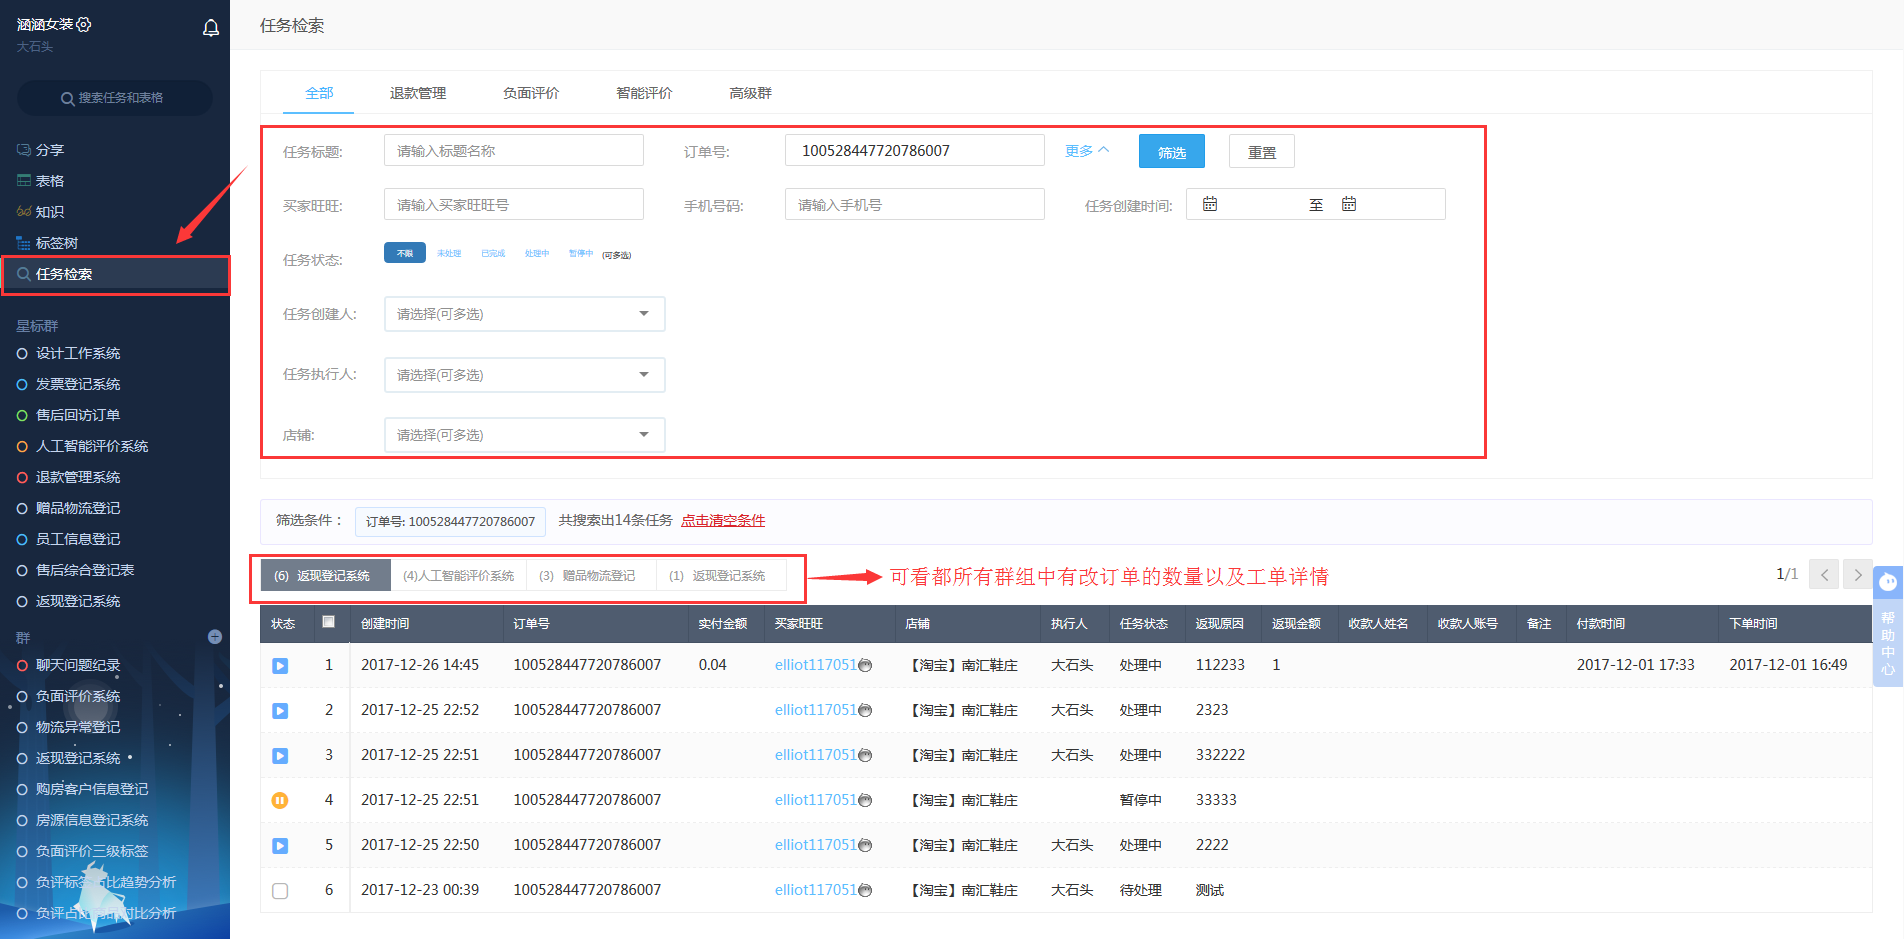Open the notification bell
The width and height of the screenshot is (1904, 939).
(x=211, y=28)
